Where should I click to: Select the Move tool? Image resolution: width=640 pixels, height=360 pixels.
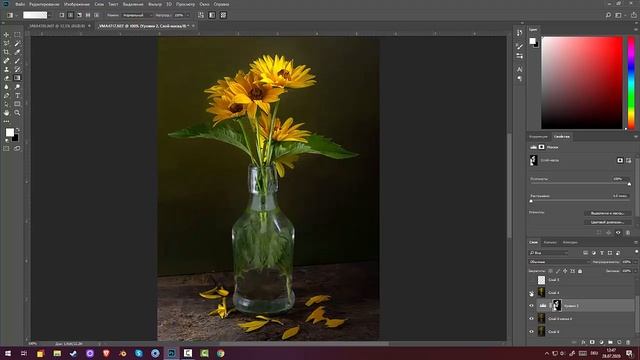tap(7, 35)
